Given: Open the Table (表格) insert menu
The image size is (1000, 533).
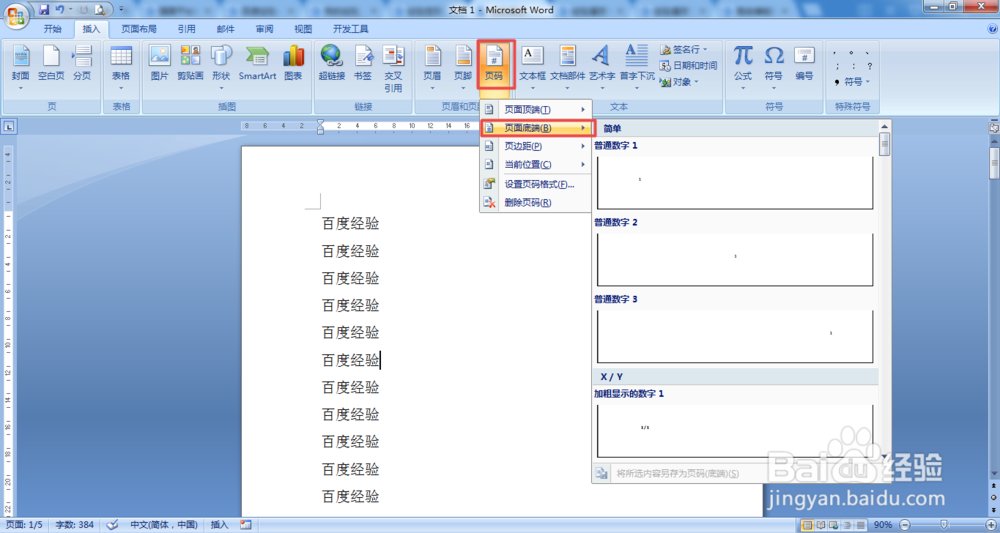Looking at the screenshot, I should click(x=121, y=68).
